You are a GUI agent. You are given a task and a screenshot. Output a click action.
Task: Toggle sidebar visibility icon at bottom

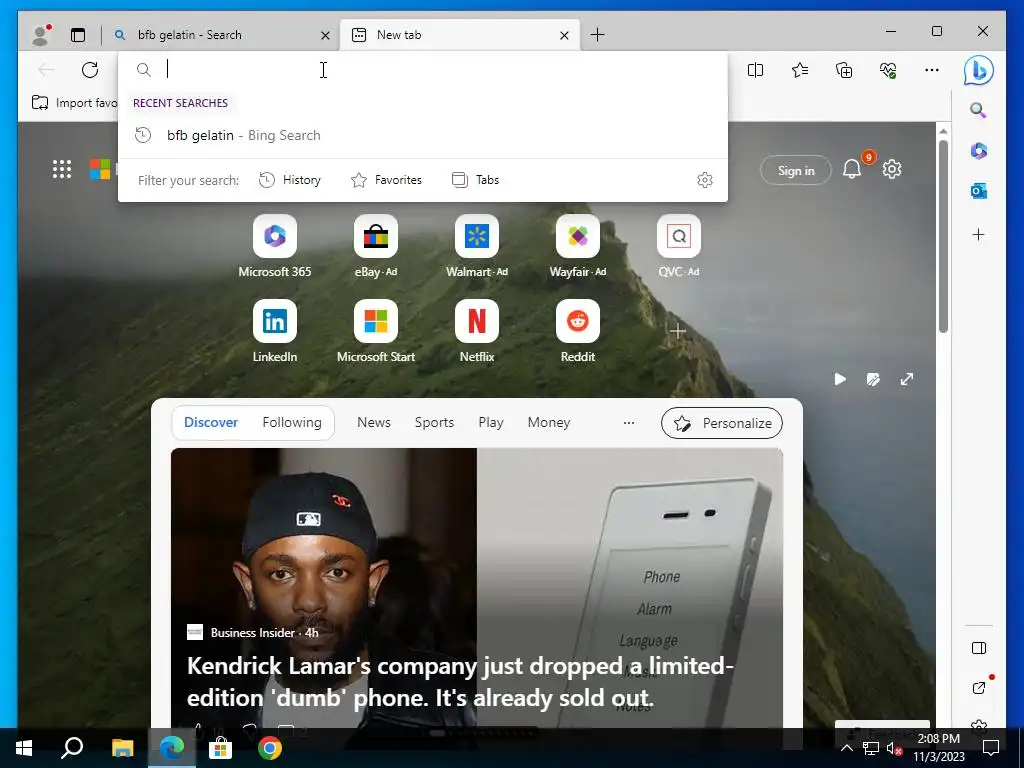click(x=978, y=648)
